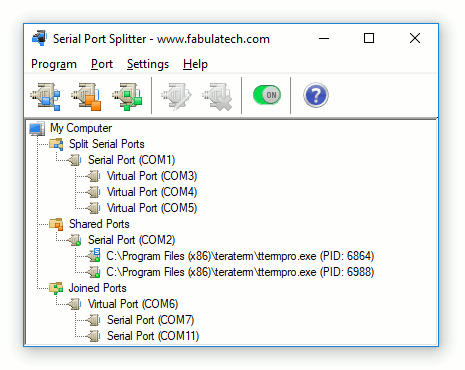Select Serial Port (COM11)

[153, 336]
